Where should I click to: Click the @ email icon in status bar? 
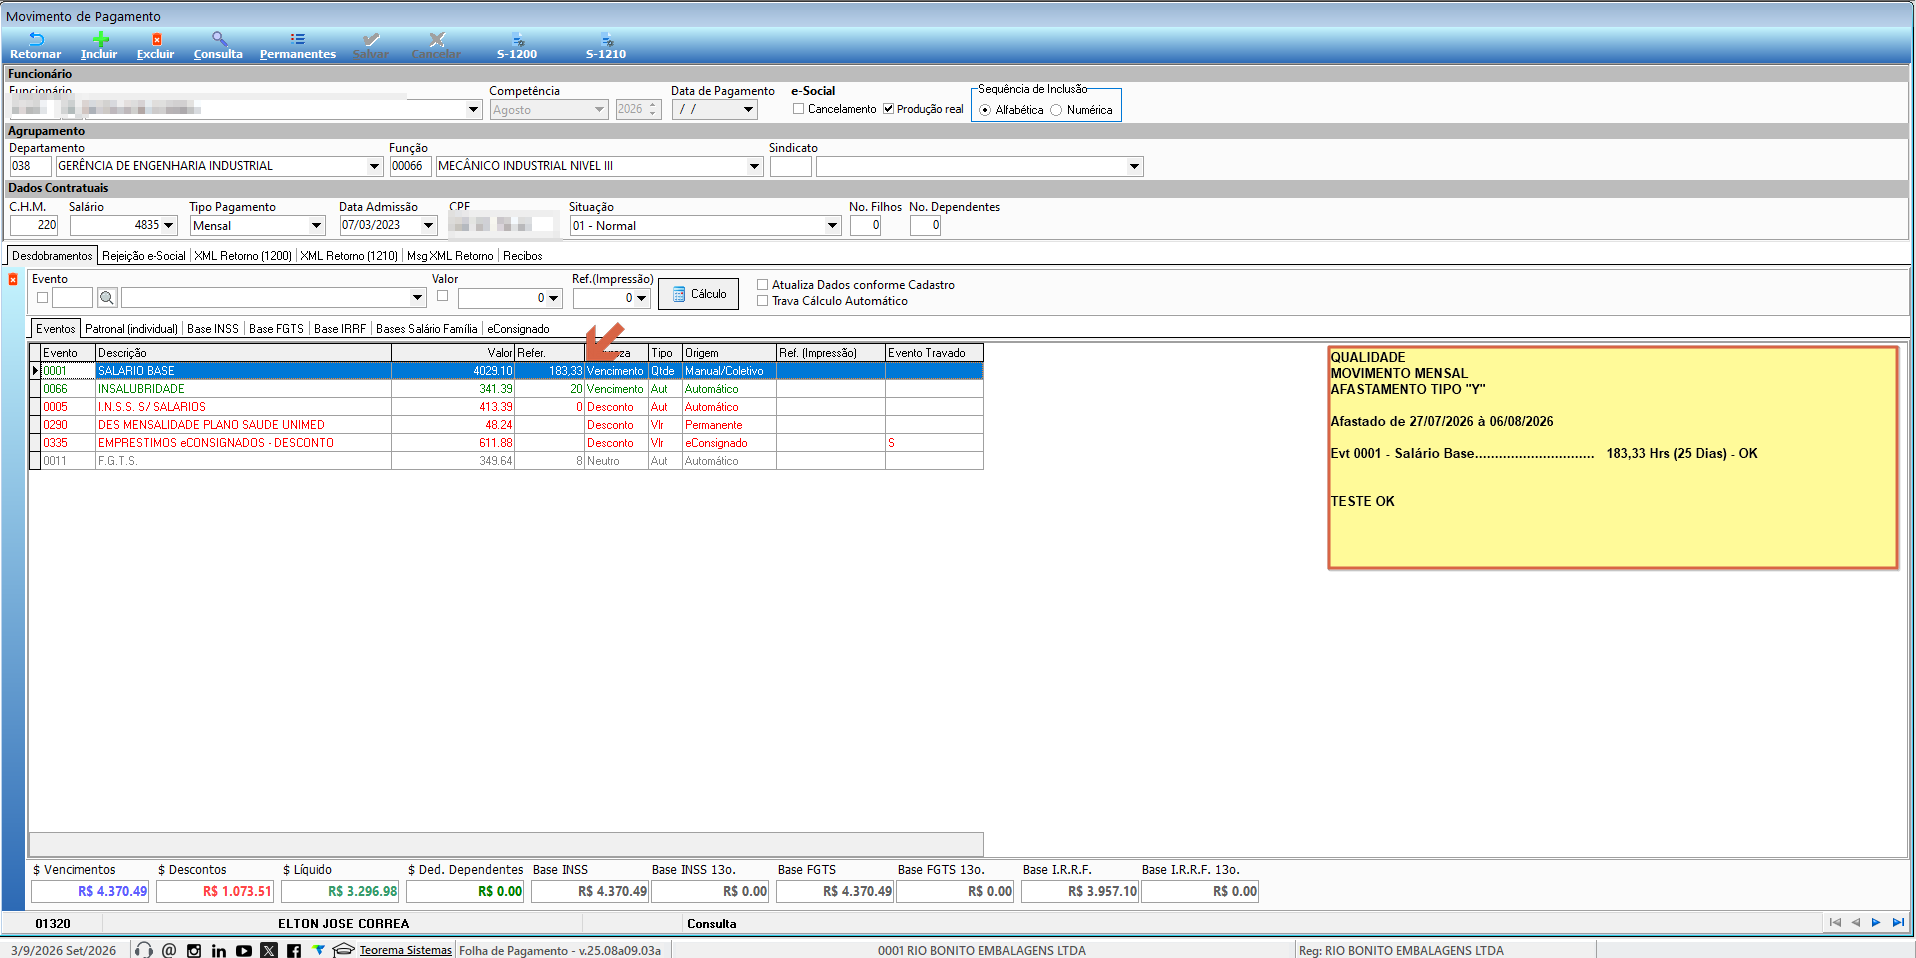[169, 950]
